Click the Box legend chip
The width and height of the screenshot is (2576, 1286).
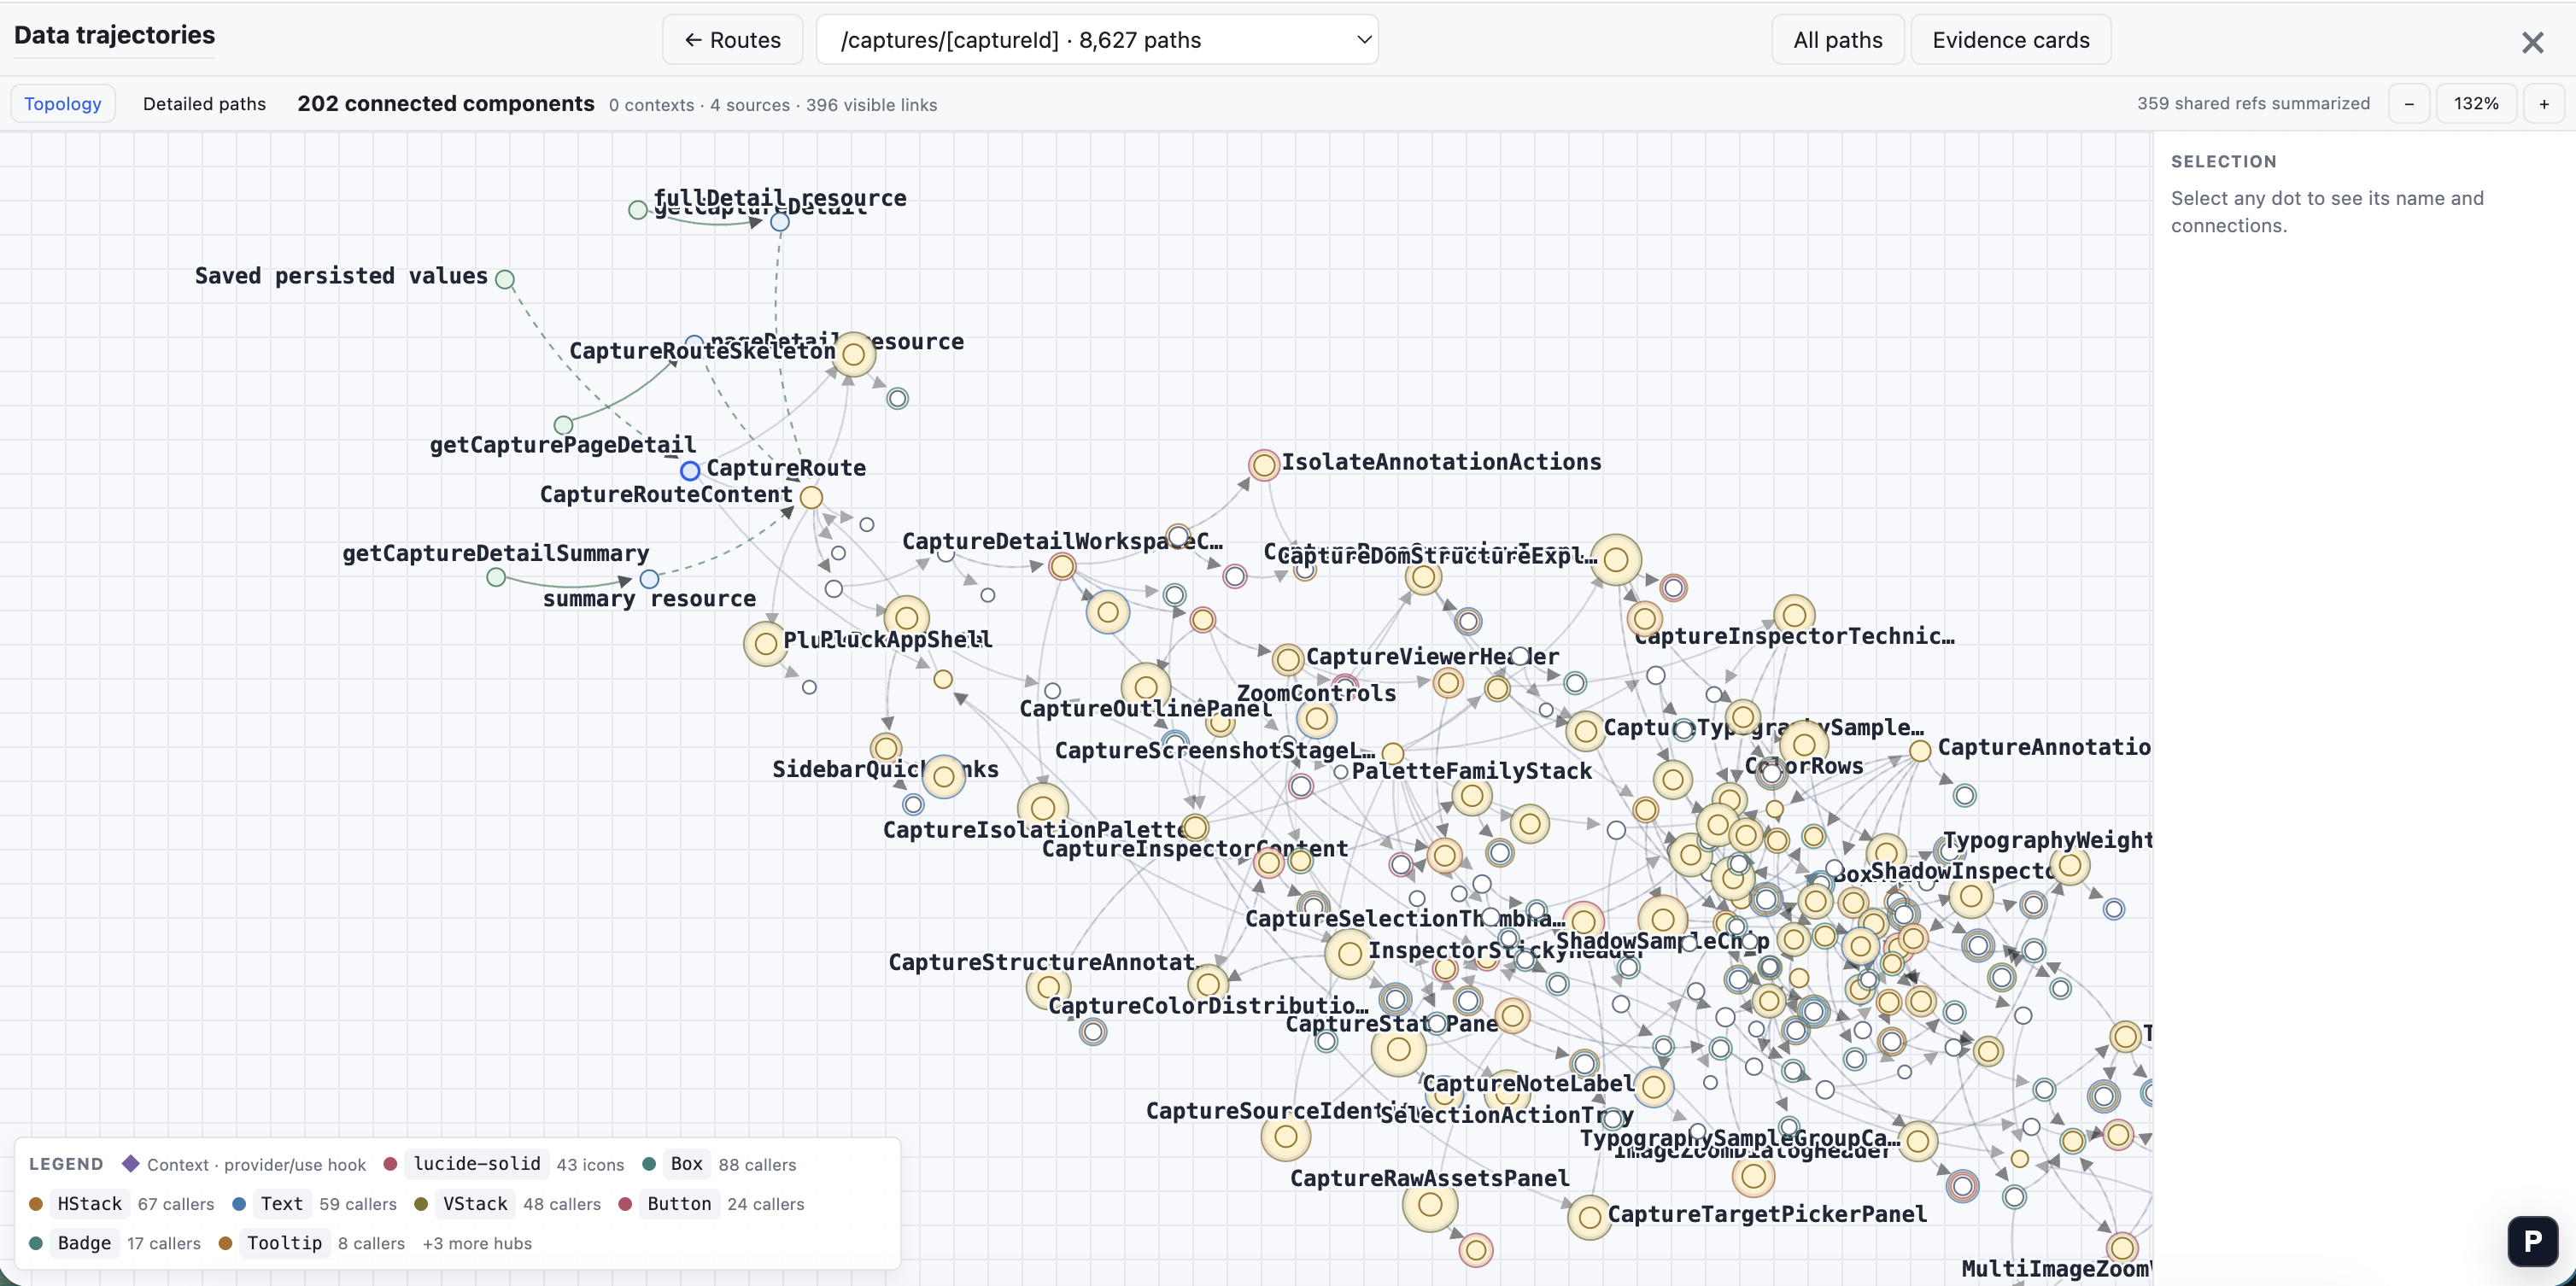click(686, 1164)
